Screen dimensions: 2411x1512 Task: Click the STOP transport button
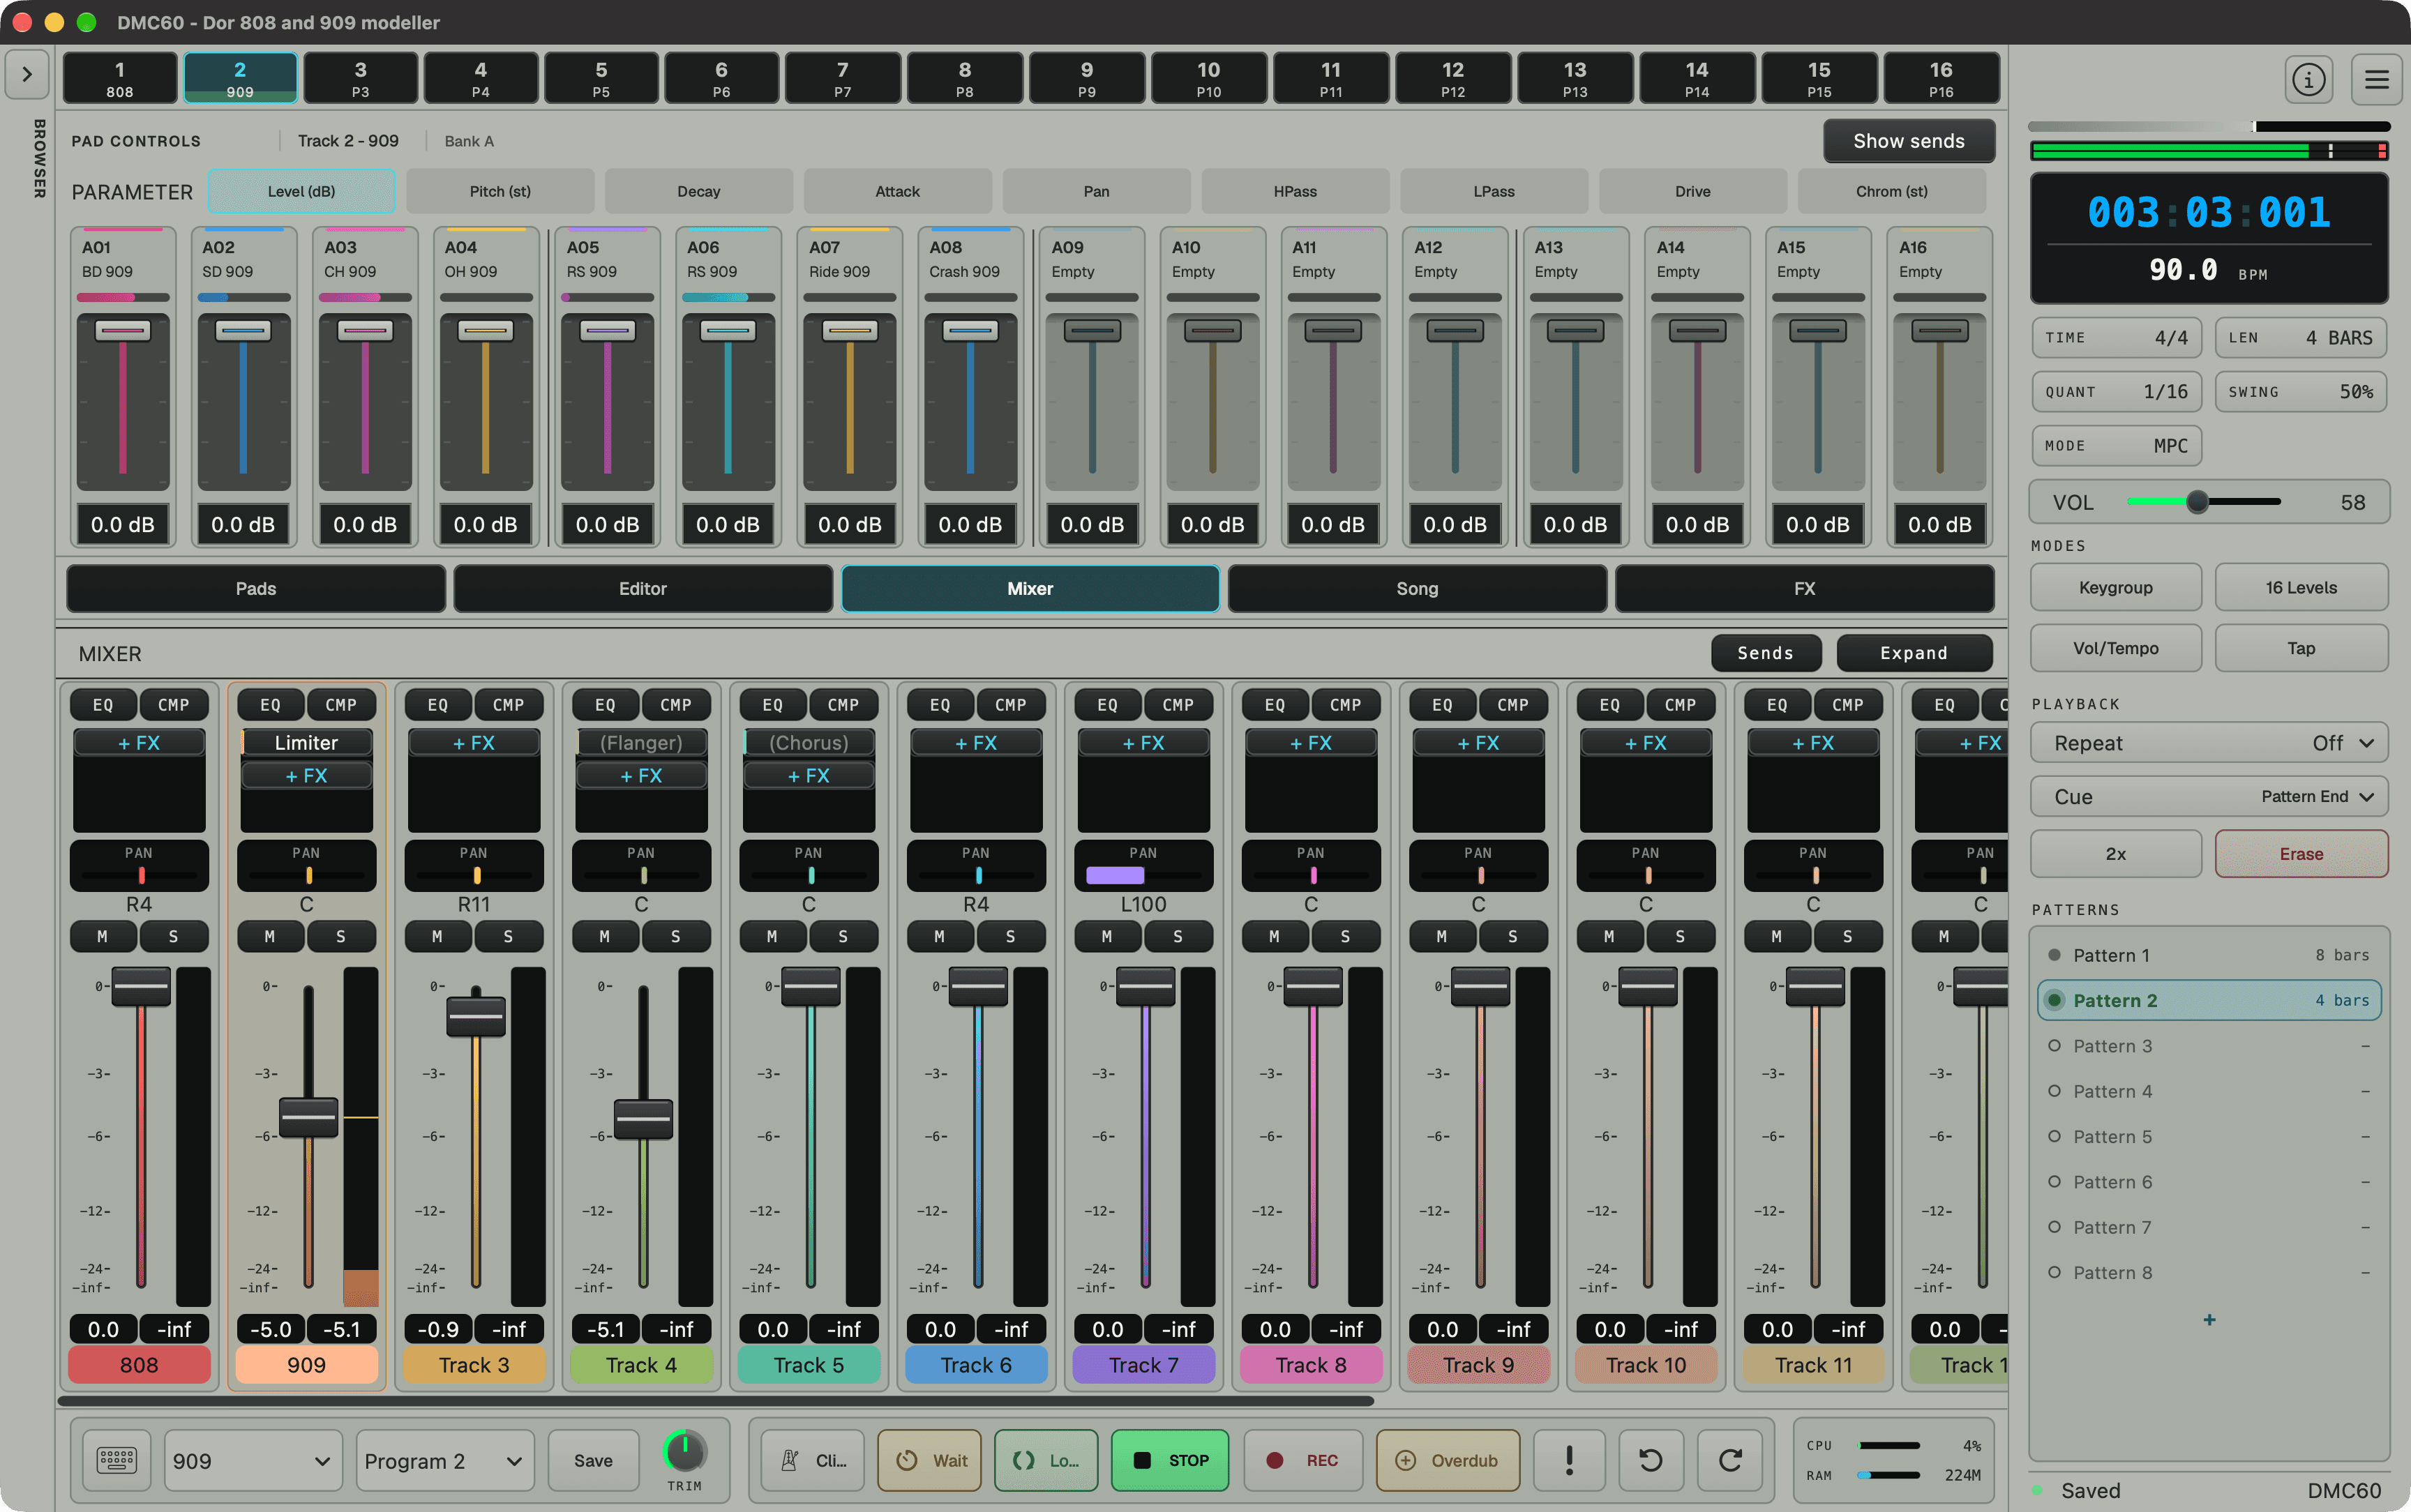(1170, 1460)
